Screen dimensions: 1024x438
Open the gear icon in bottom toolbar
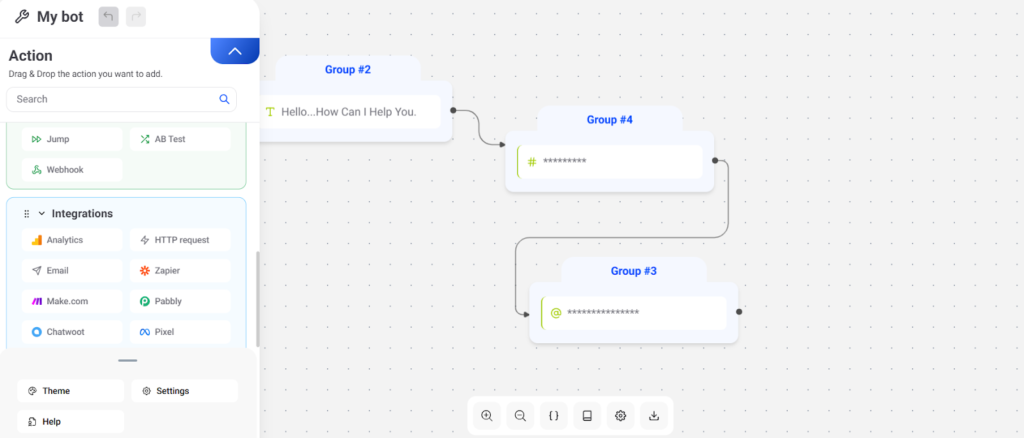621,416
